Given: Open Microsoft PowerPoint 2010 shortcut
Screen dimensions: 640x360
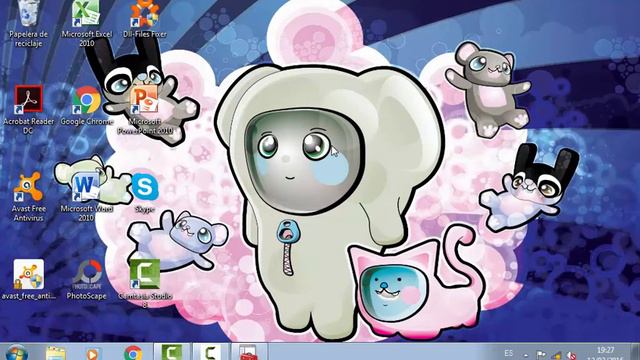Looking at the screenshot, I should coord(145,109).
